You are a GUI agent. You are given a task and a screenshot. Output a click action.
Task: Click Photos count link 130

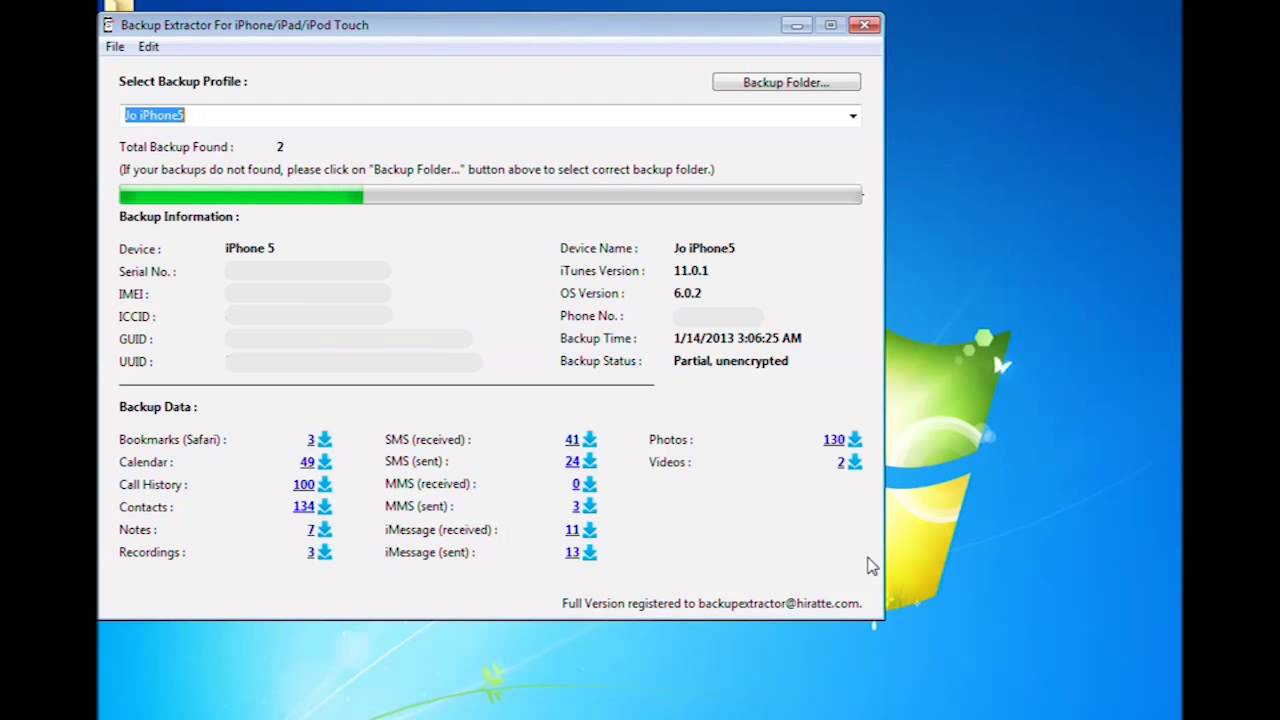point(834,440)
